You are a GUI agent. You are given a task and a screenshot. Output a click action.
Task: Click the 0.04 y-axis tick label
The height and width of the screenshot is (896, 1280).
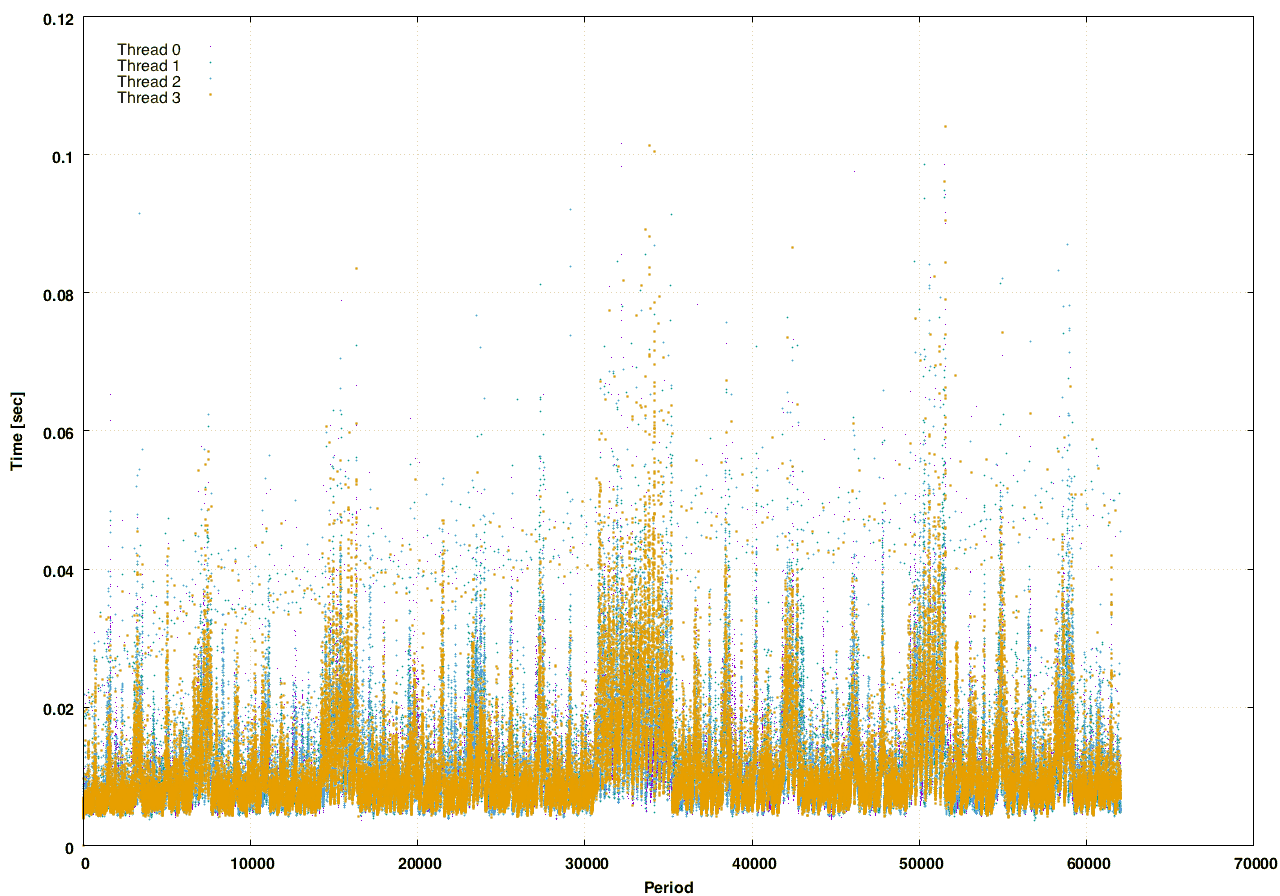[57, 570]
